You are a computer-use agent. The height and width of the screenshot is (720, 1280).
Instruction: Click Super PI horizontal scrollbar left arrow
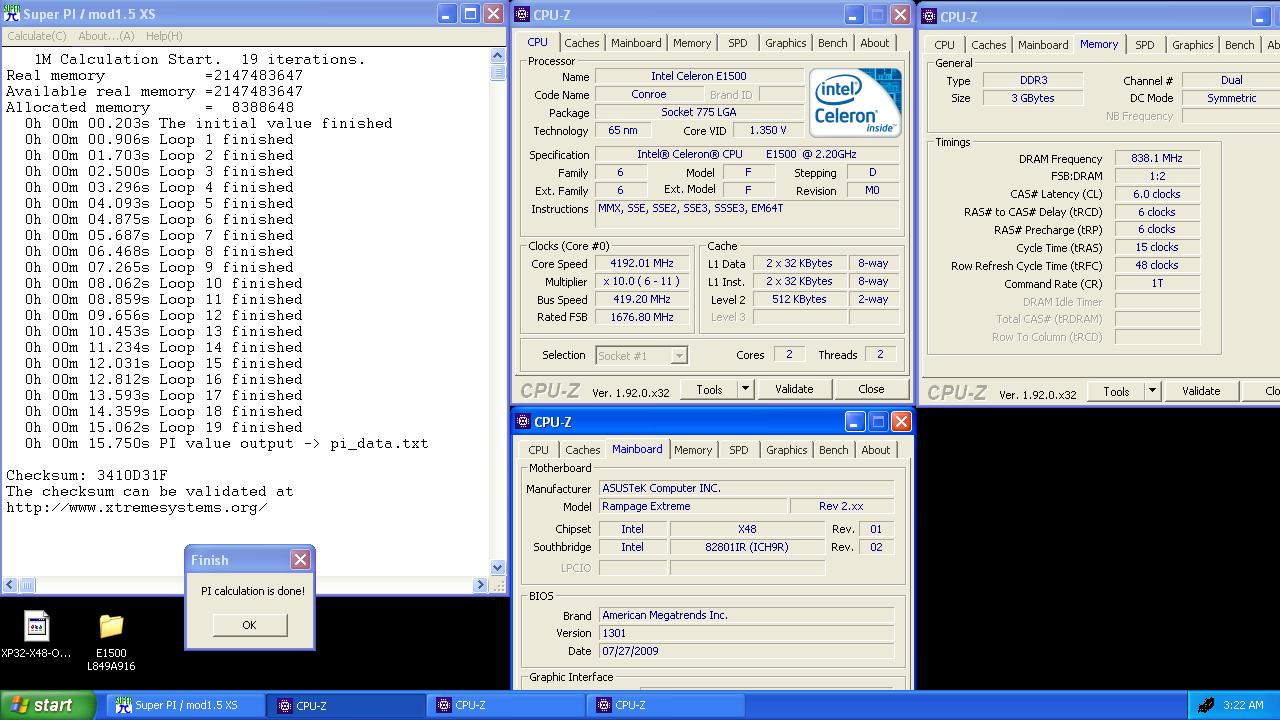point(10,585)
